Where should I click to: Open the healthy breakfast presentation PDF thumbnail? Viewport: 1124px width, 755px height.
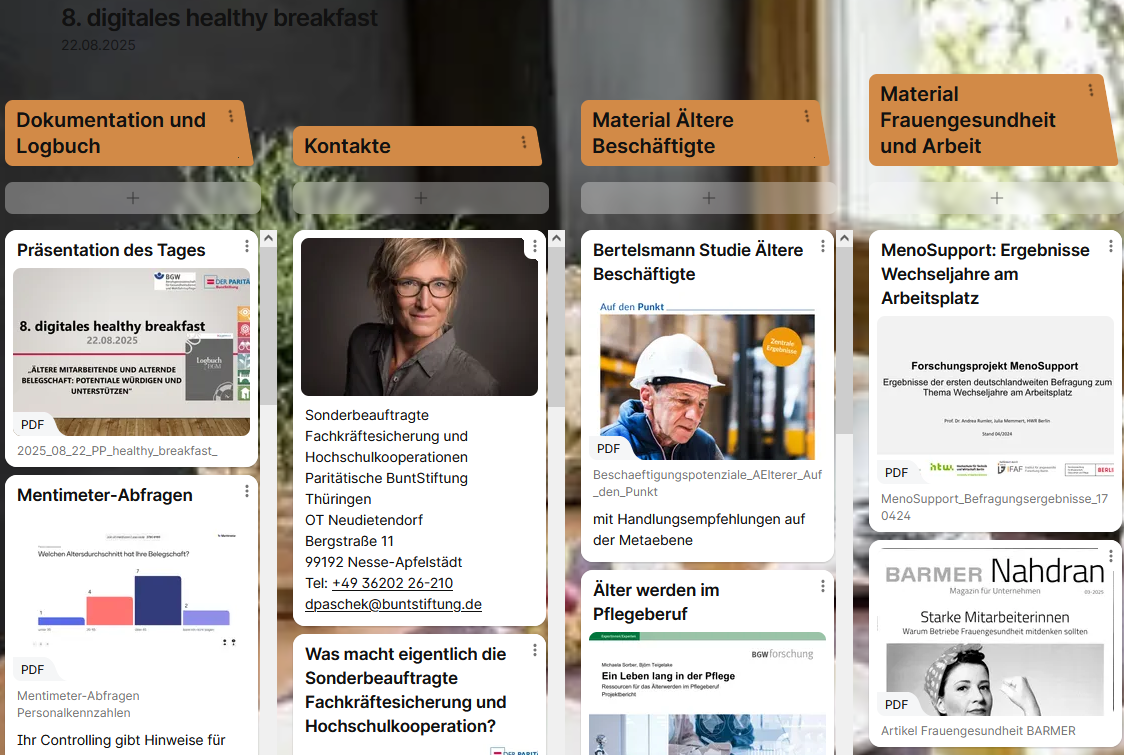[x=132, y=351]
